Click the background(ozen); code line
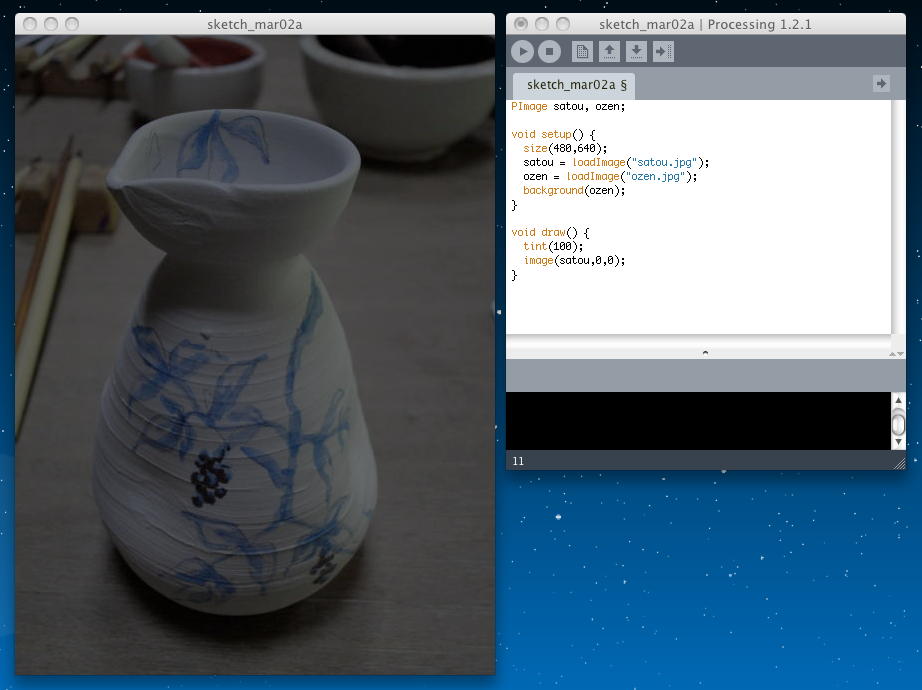The height and width of the screenshot is (690, 922). coord(574,191)
